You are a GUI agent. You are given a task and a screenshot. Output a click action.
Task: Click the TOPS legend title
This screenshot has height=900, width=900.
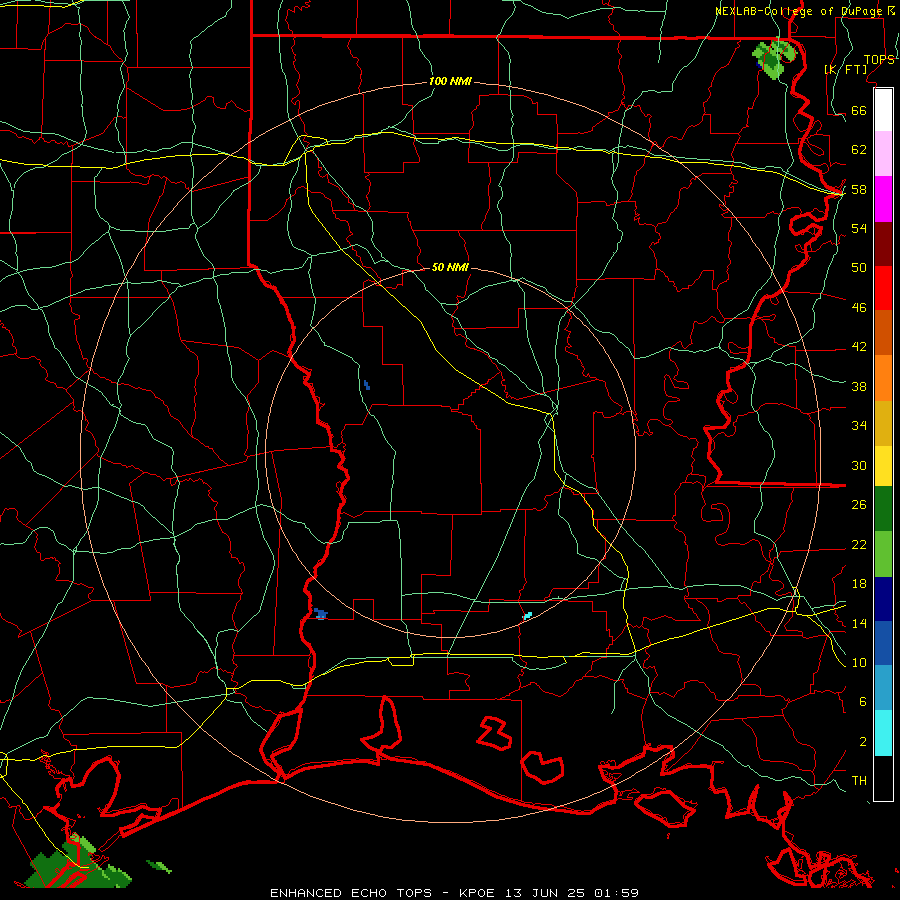(x=879, y=60)
